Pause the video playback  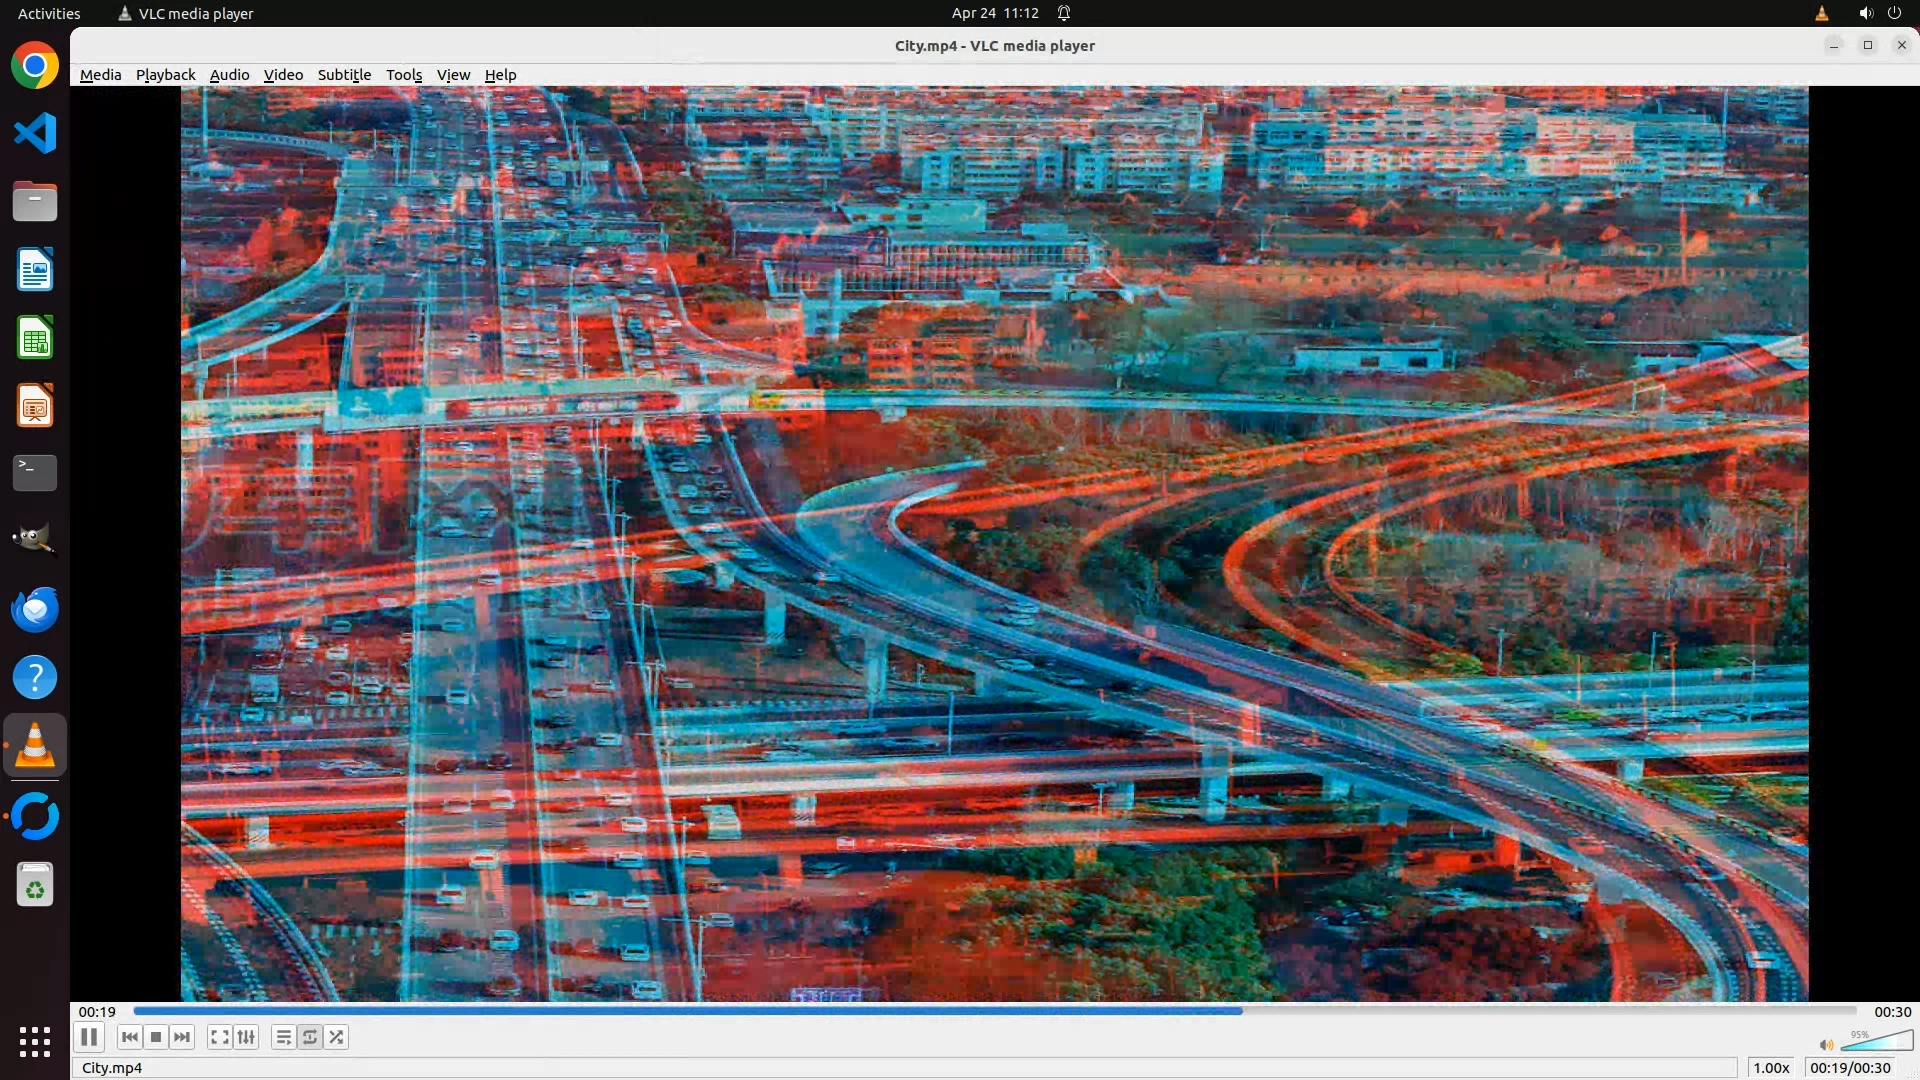(x=89, y=1037)
